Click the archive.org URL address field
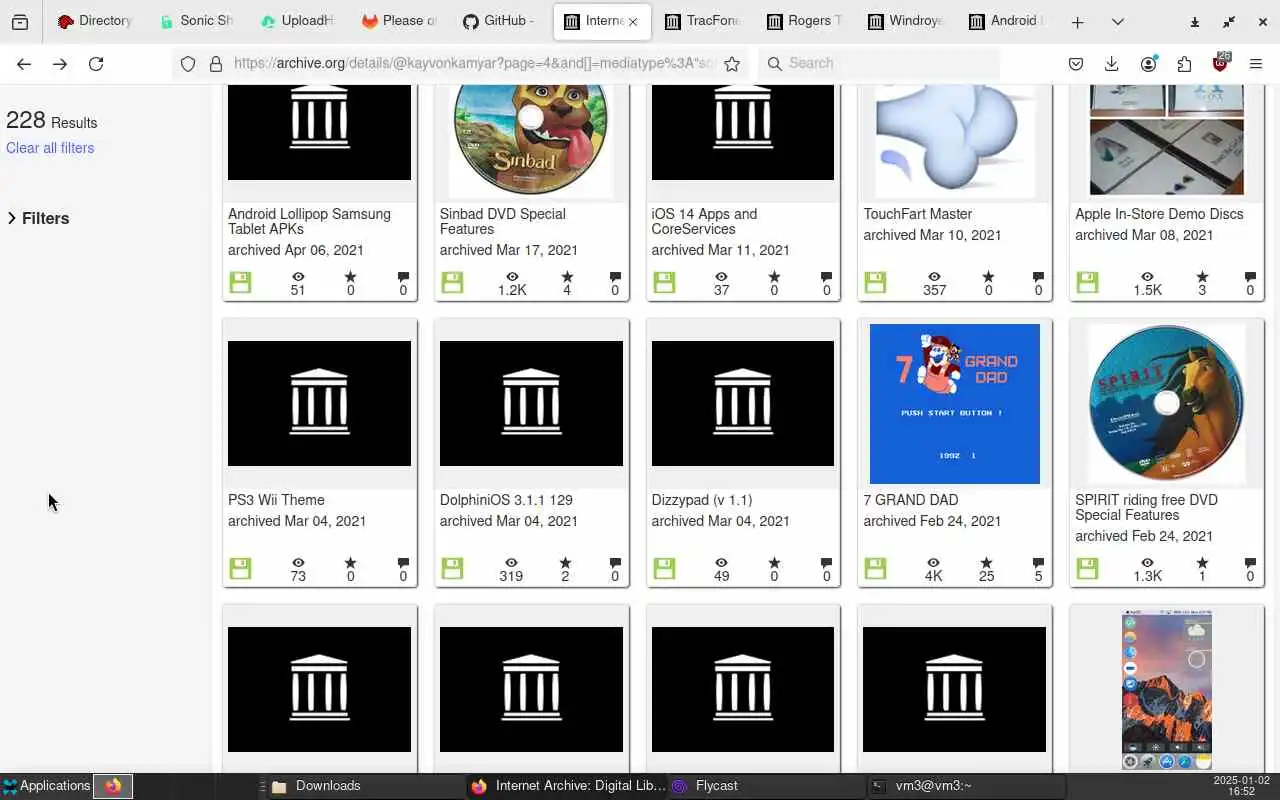Screen dimensions: 1280x800 point(475,63)
